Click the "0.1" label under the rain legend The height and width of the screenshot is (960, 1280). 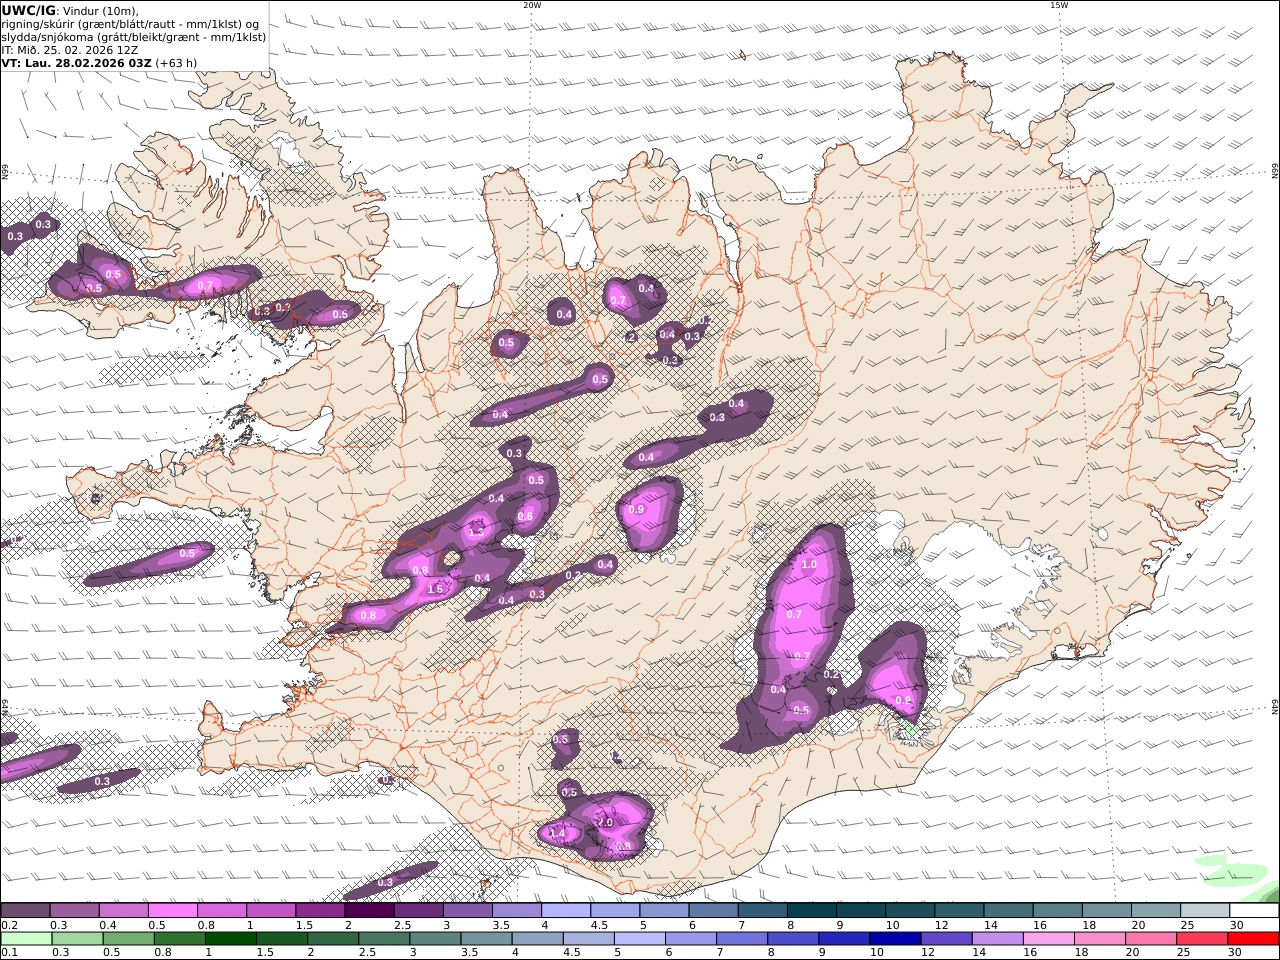(x=9, y=953)
